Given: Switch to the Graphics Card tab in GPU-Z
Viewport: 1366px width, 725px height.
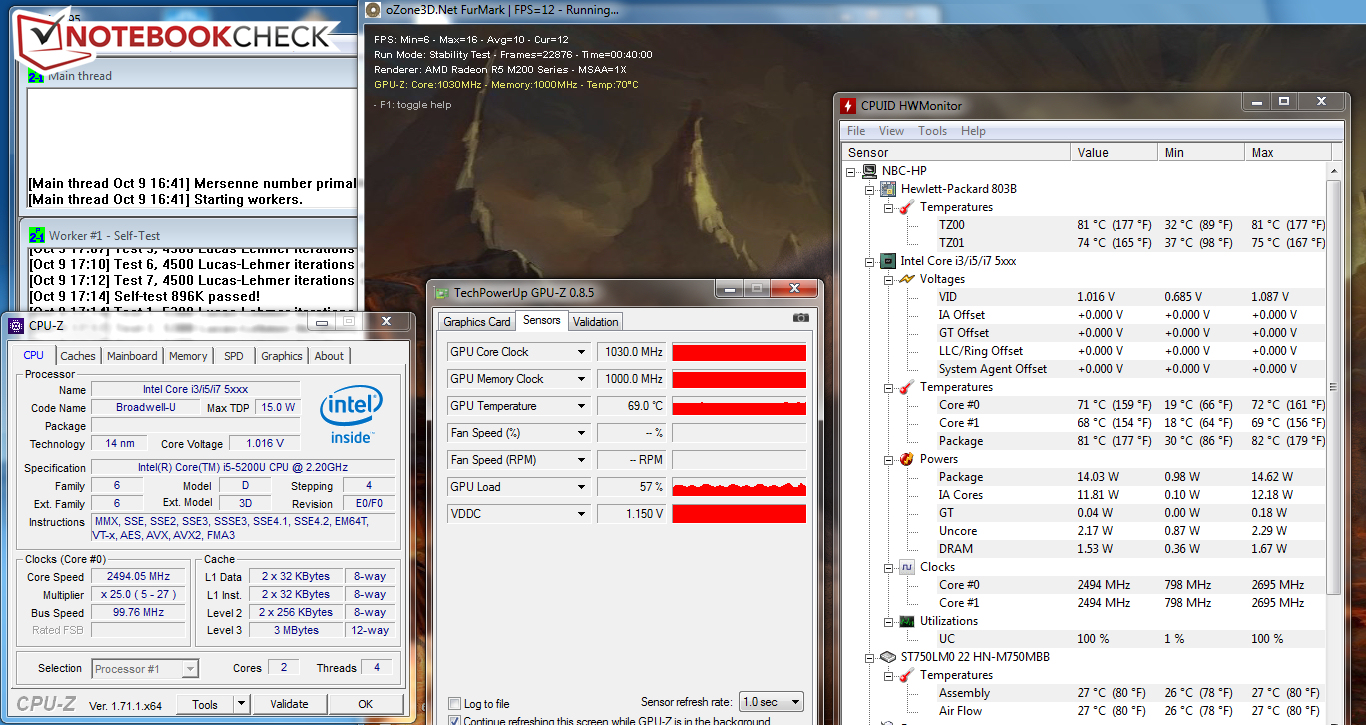Looking at the screenshot, I should pyautogui.click(x=477, y=321).
